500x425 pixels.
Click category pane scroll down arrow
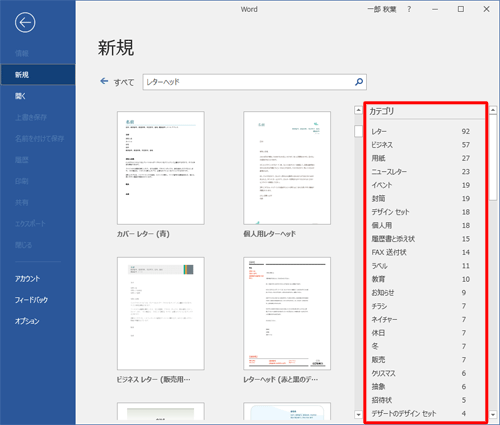click(x=493, y=415)
